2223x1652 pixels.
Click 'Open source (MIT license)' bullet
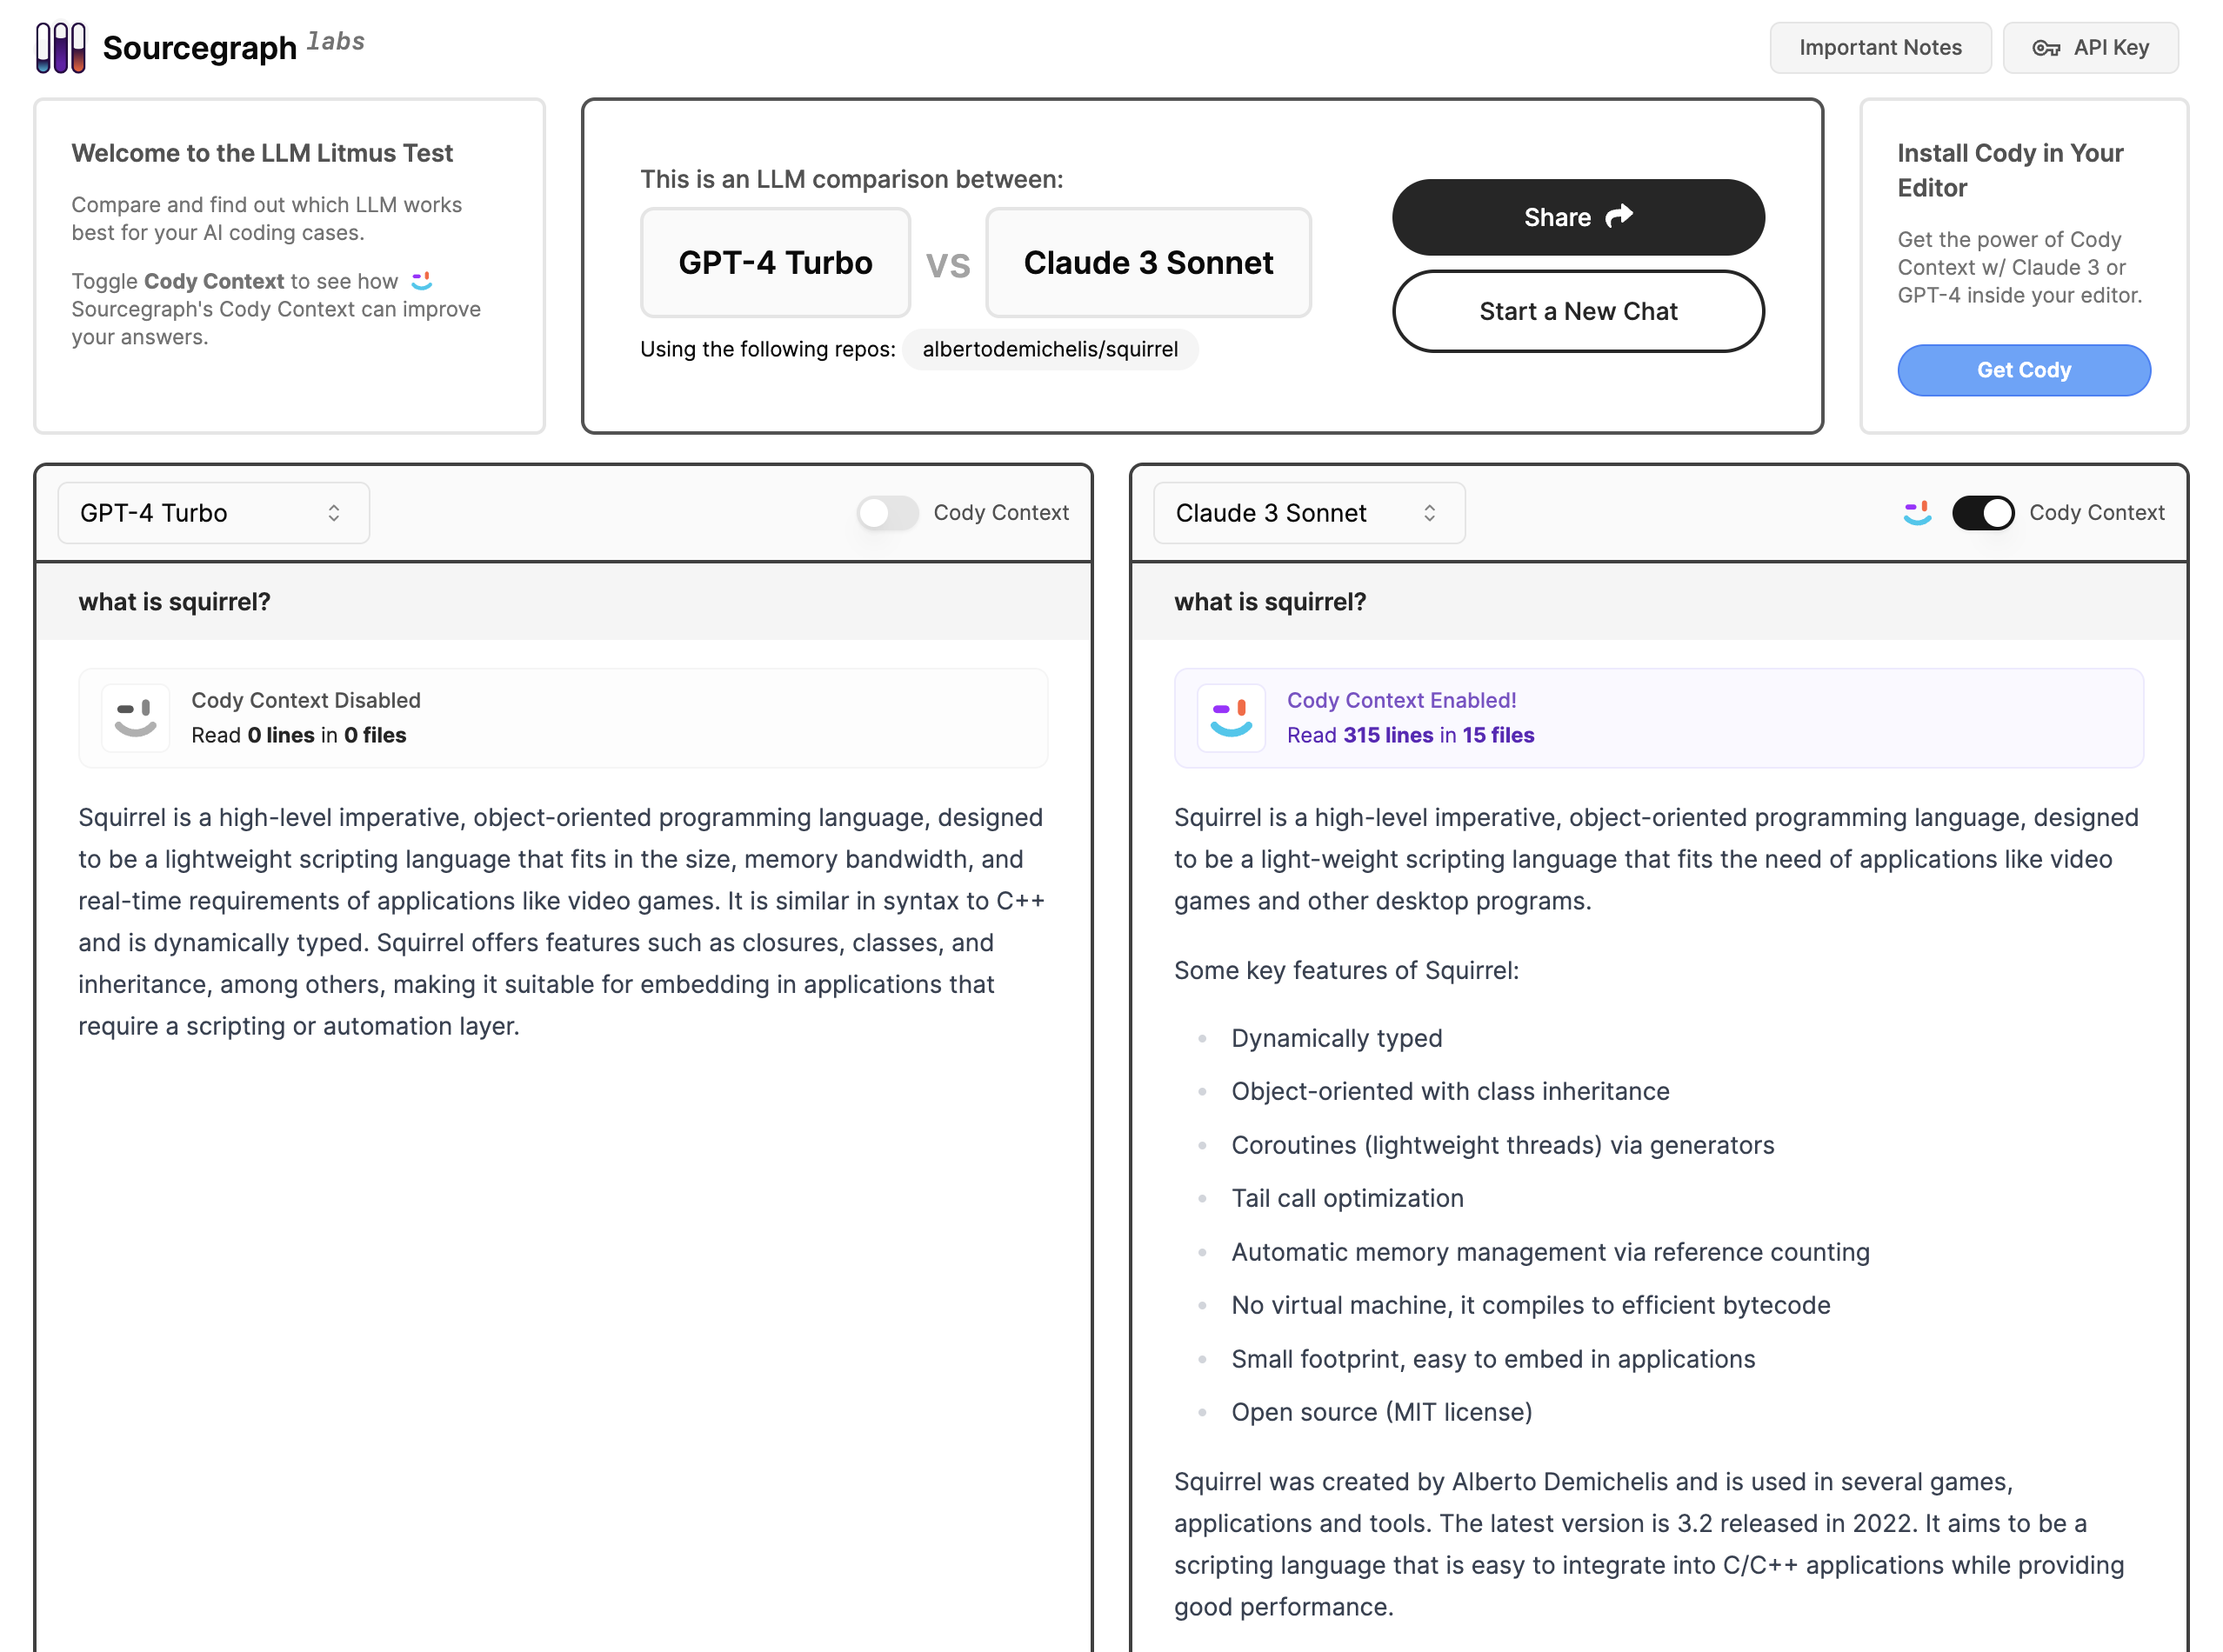(x=1381, y=1412)
